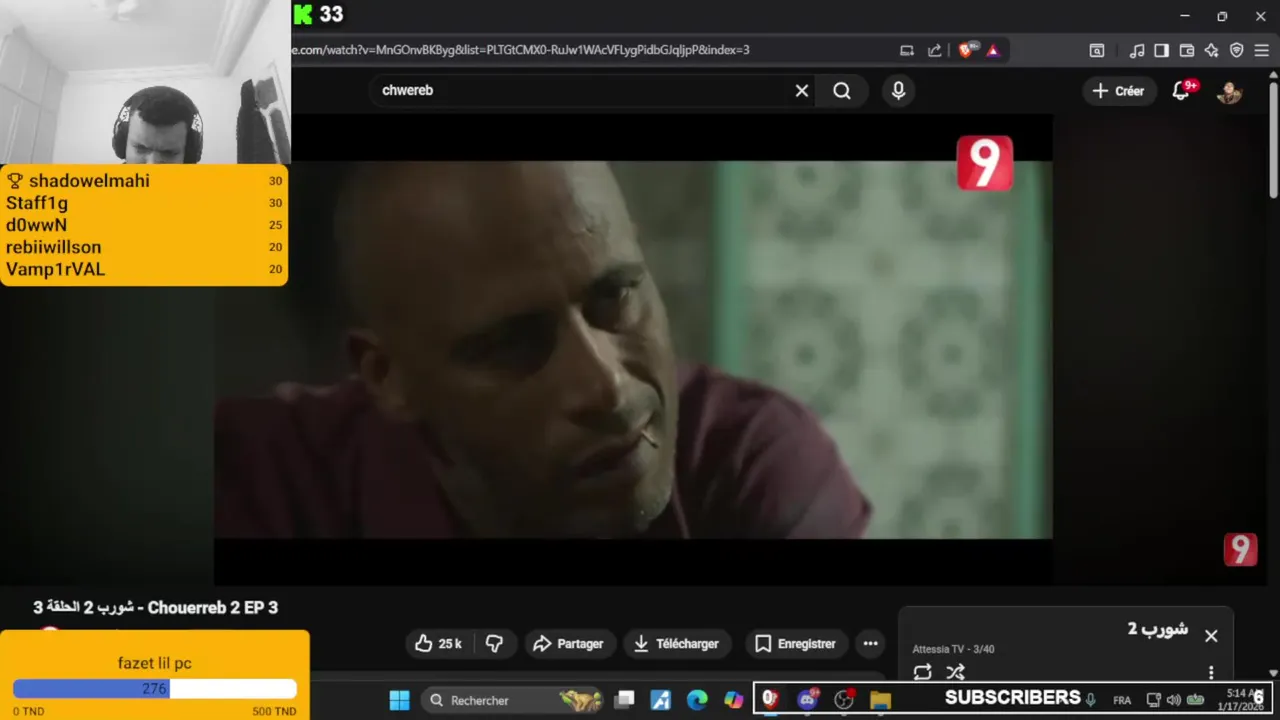Viewport: 1280px width, 720px height.
Task: Open the network tray icon
Action: click(1153, 700)
